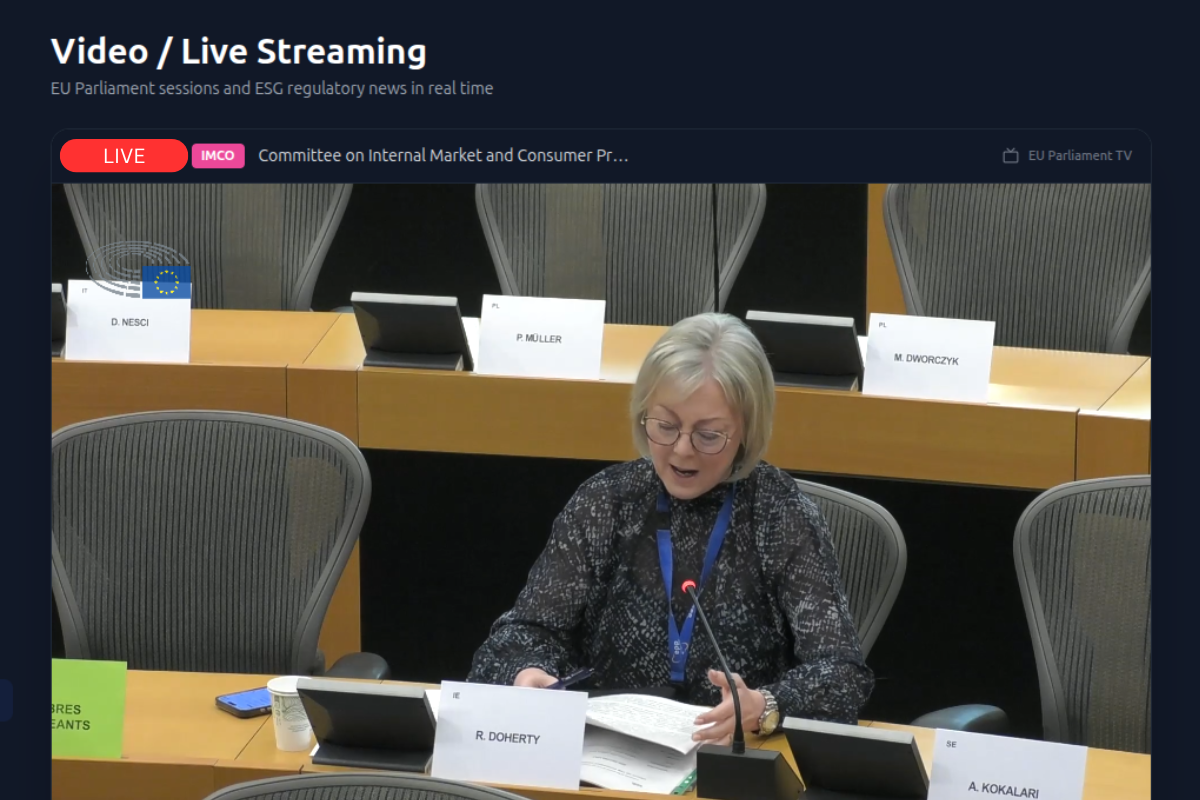Click the truncated Committee on Internal Market title
Screen dimensions: 1200x800
pyautogui.click(x=443, y=156)
